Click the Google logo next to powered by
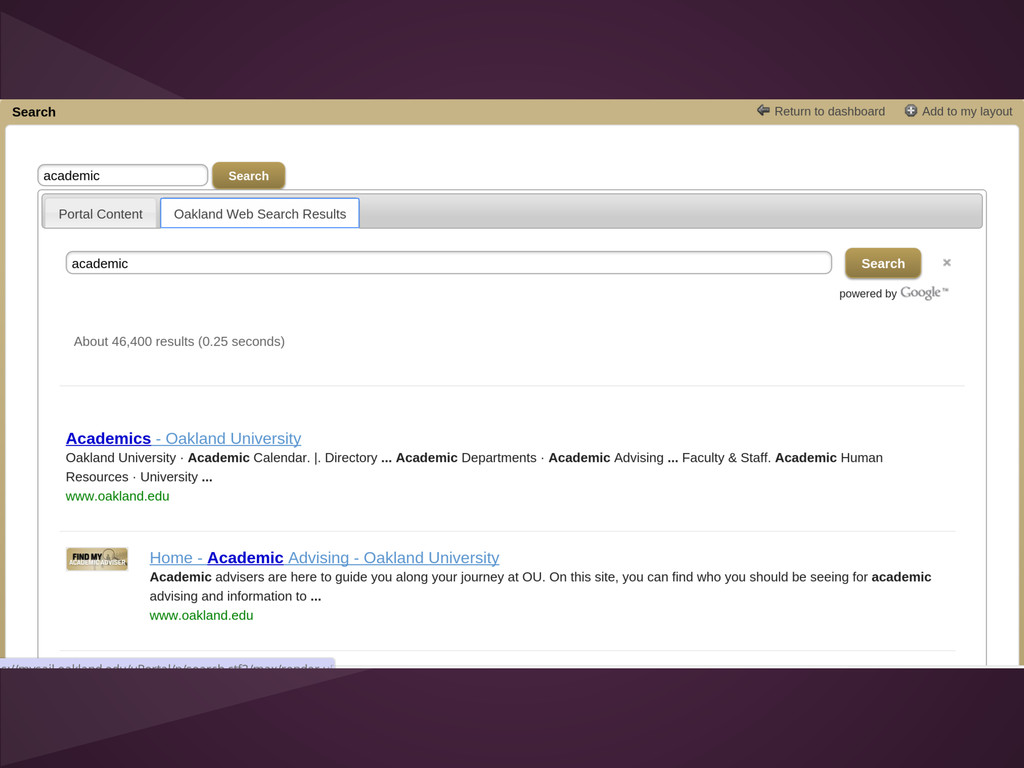The width and height of the screenshot is (1024, 768). [923, 293]
